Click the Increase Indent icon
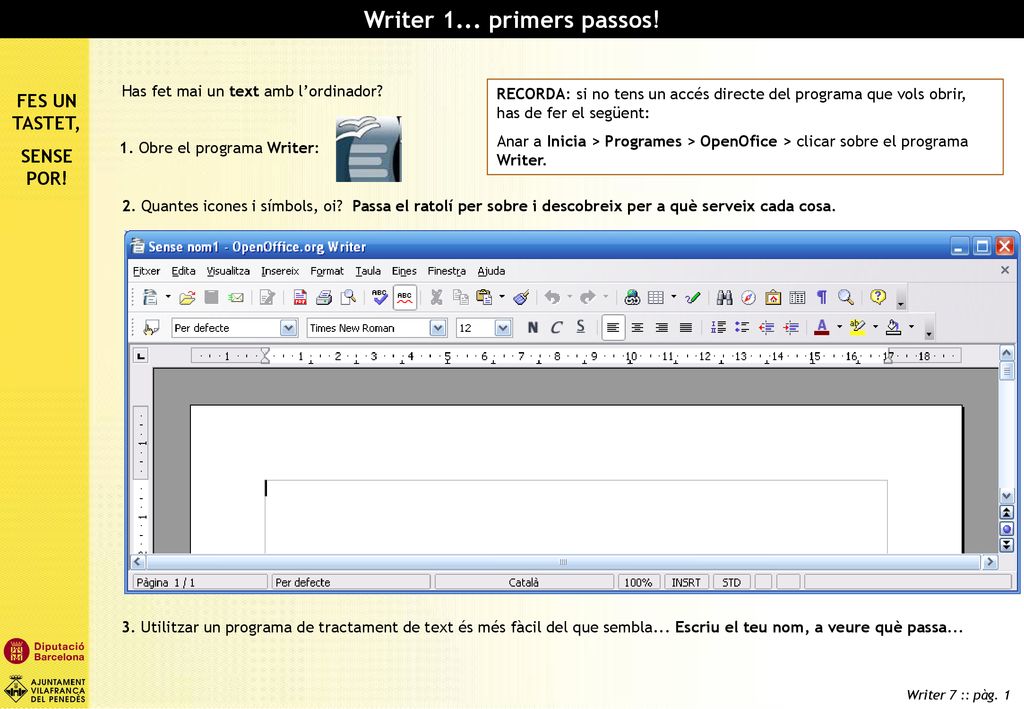1024x709 pixels. 791,328
